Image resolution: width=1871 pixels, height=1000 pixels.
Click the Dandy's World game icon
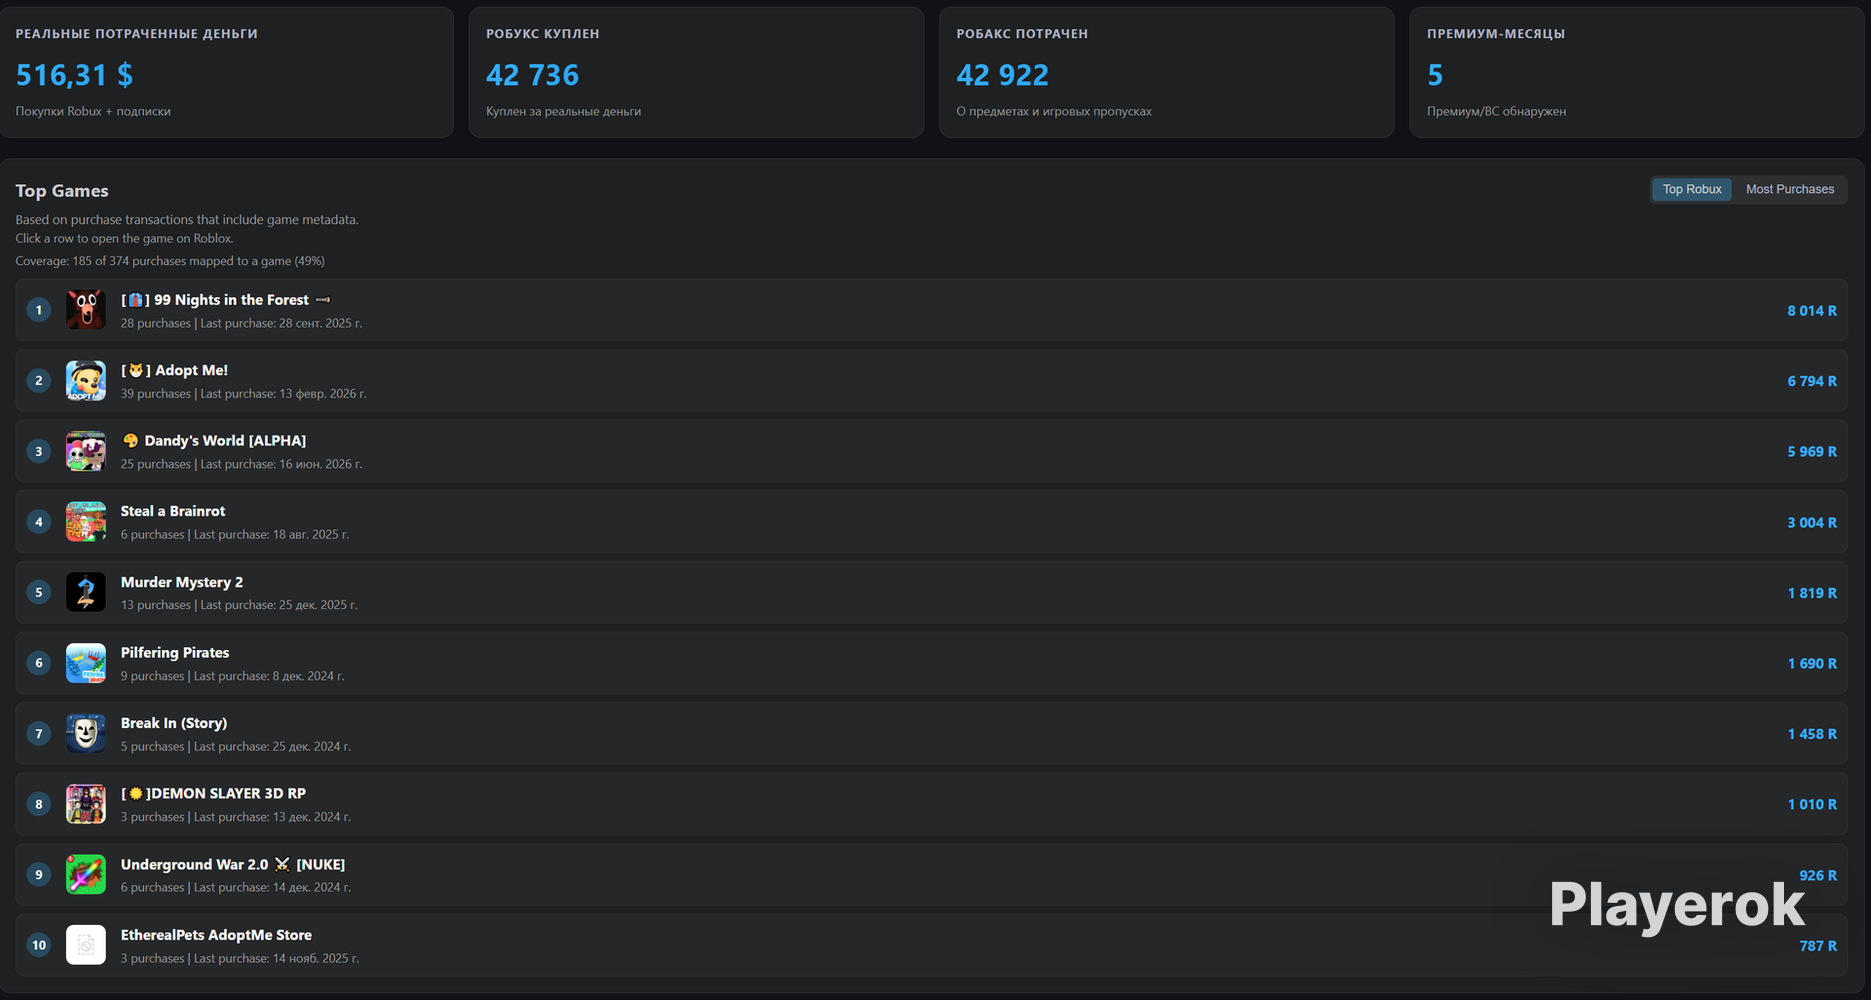86,451
